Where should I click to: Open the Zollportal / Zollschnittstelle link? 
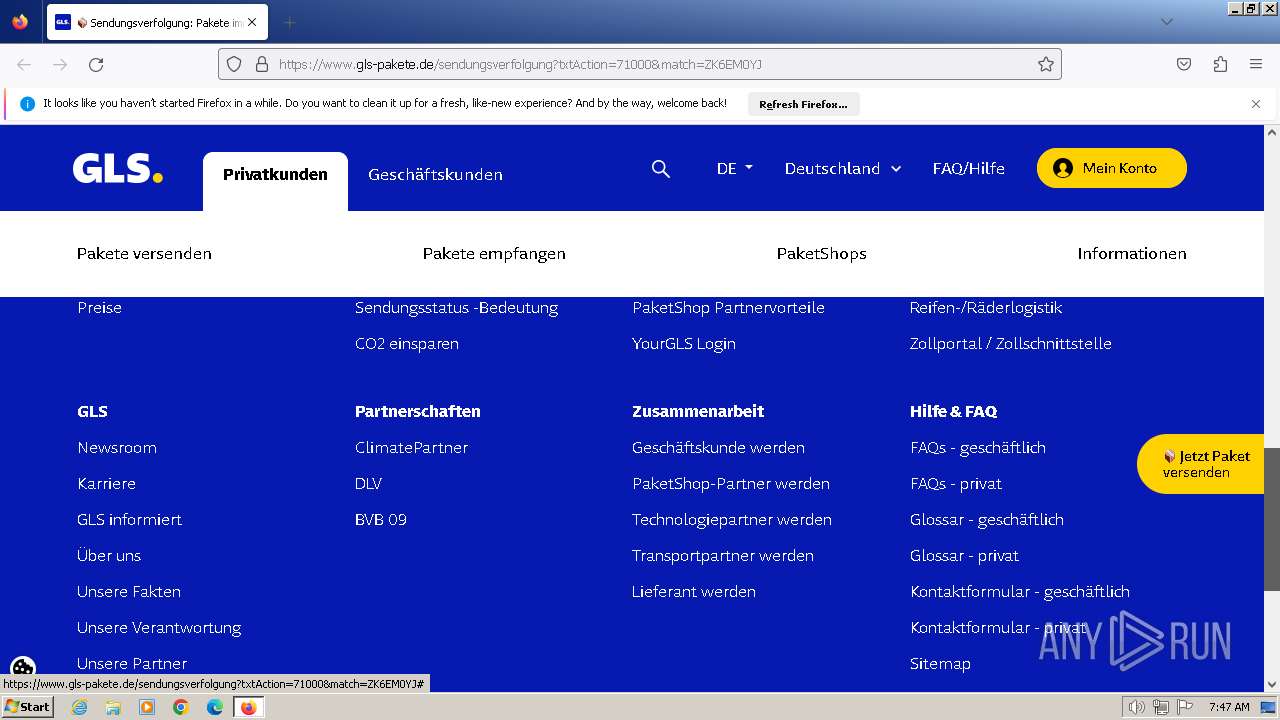point(1011,344)
